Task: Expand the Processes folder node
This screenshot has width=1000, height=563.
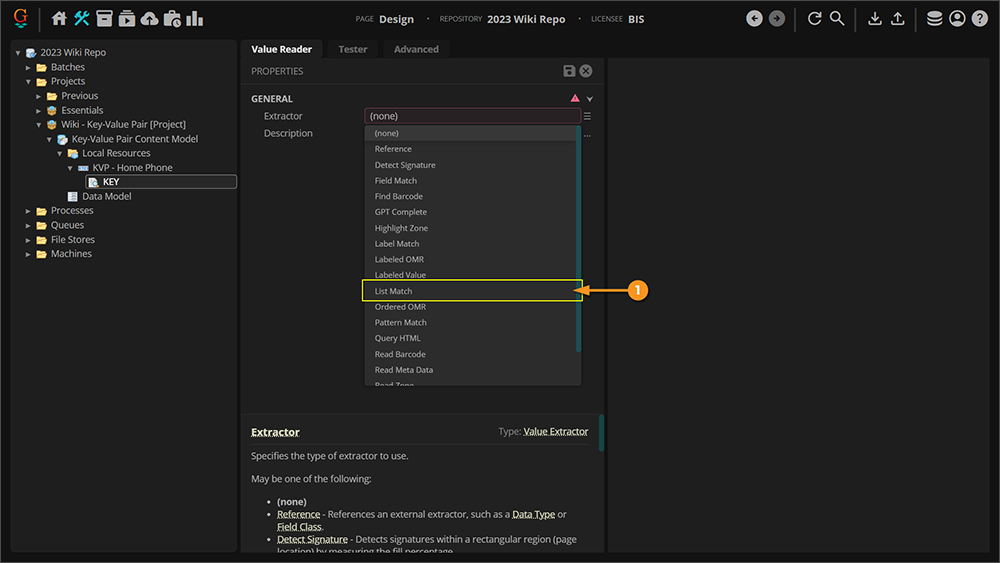Action: coord(29,211)
